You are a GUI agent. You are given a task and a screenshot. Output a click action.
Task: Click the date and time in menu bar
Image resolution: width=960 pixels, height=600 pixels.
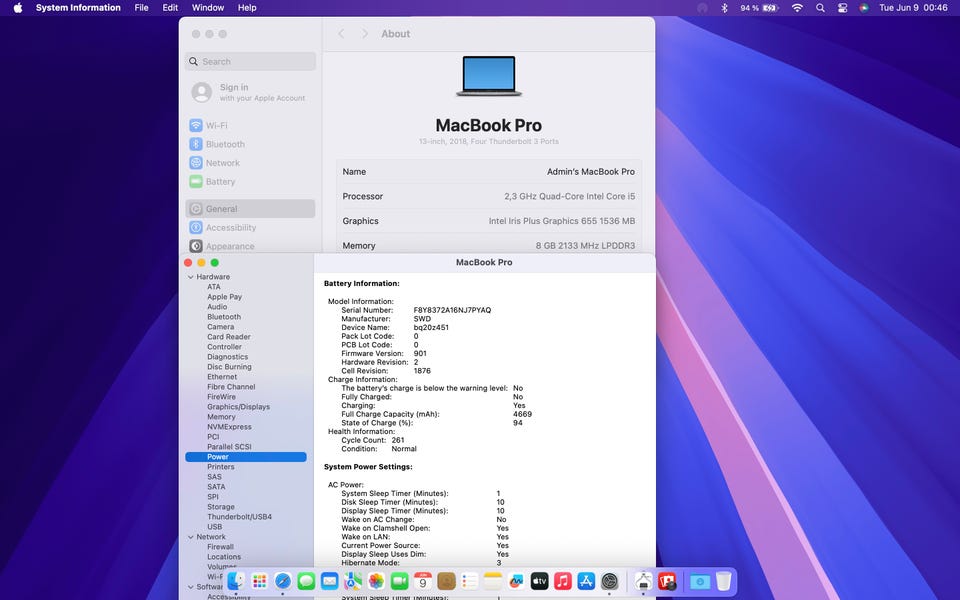[913, 8]
